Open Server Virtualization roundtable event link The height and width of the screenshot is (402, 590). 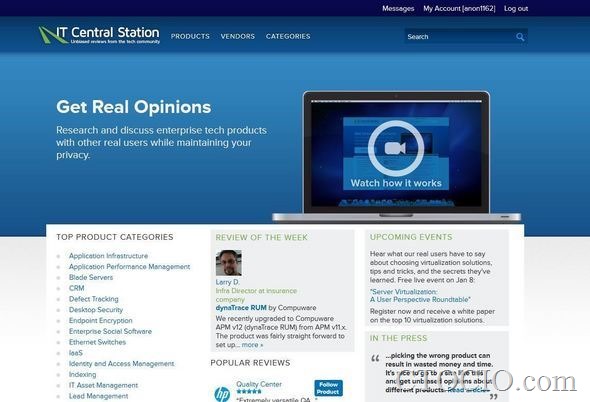pyautogui.click(x=420, y=296)
